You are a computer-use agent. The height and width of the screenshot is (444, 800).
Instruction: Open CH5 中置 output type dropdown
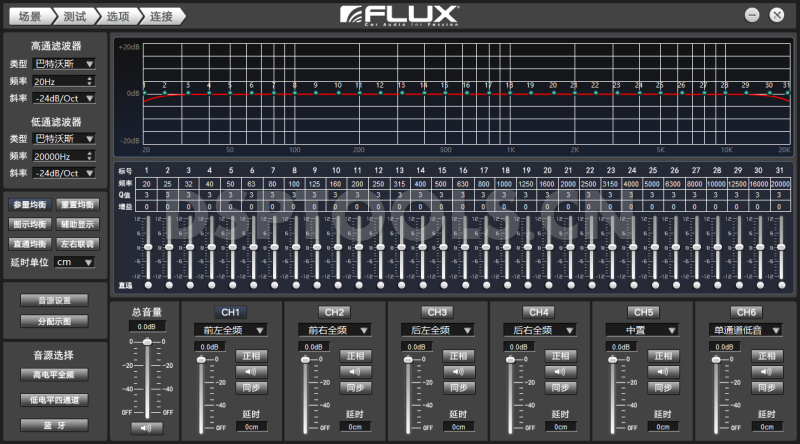pyautogui.click(x=642, y=331)
